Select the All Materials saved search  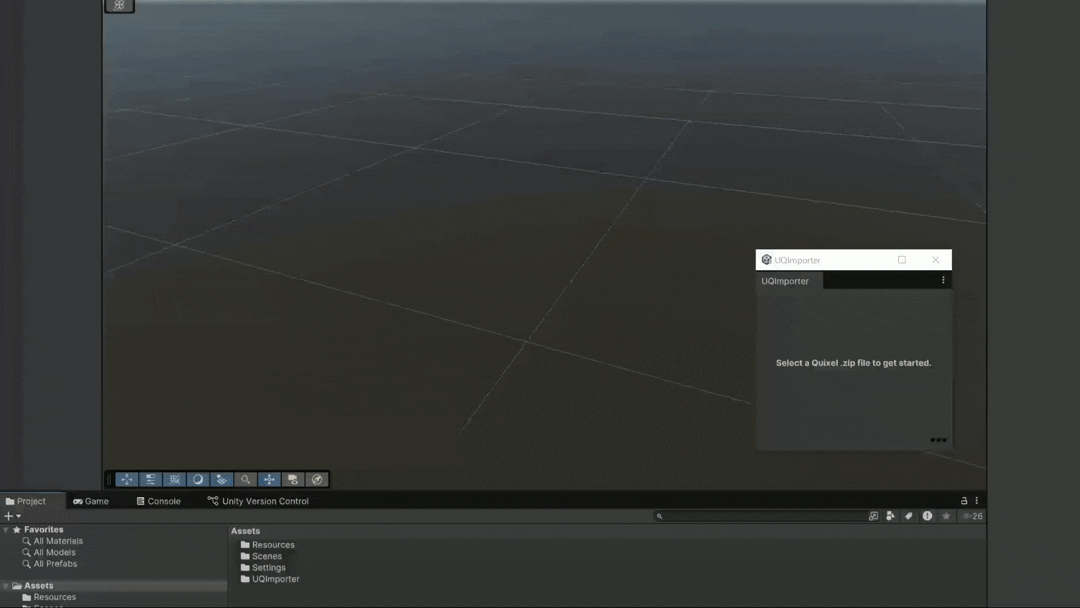pyautogui.click(x=58, y=541)
